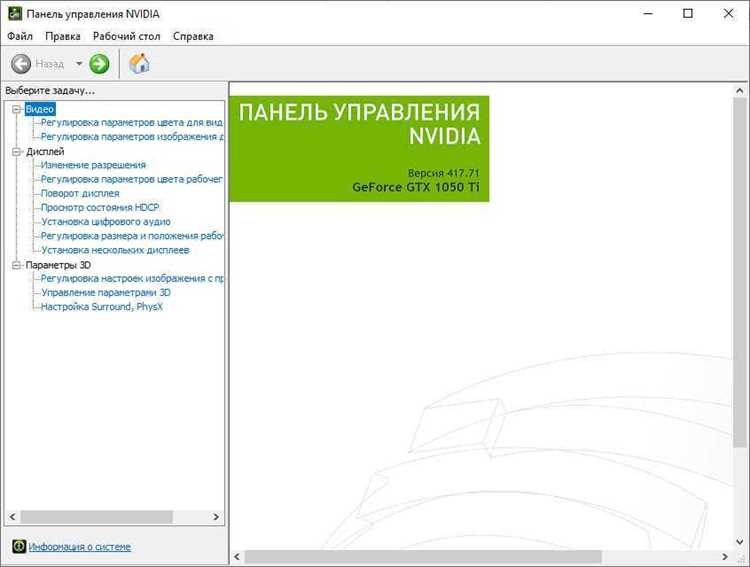750x567 pixels.
Task: Click the Версия 417.71 text
Action: (443, 173)
